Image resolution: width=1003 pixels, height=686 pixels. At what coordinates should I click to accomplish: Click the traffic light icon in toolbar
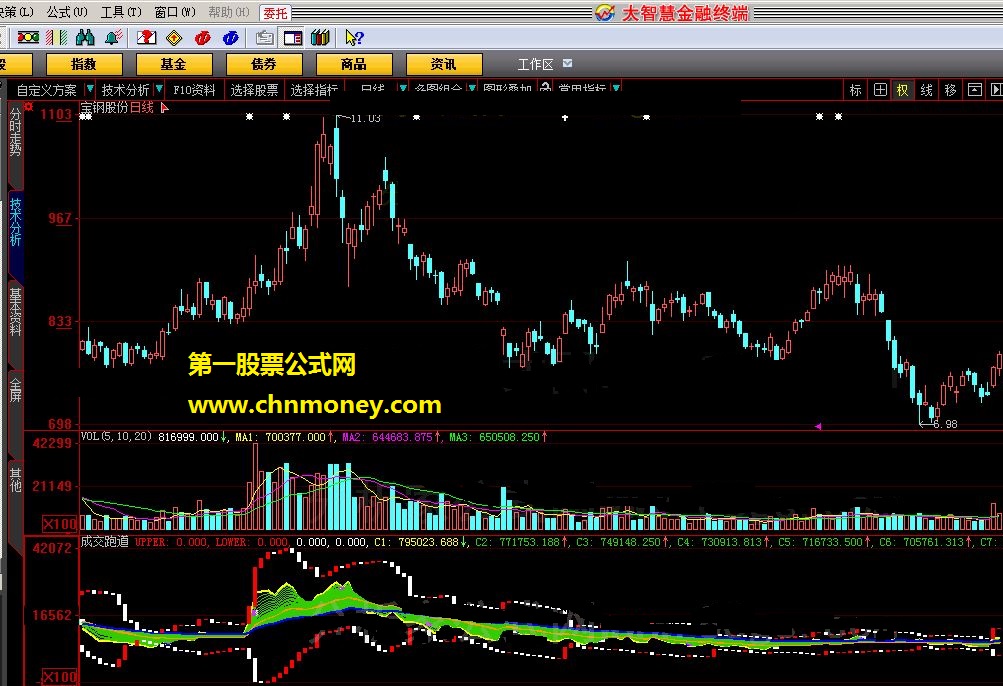pyautogui.click(x=28, y=38)
